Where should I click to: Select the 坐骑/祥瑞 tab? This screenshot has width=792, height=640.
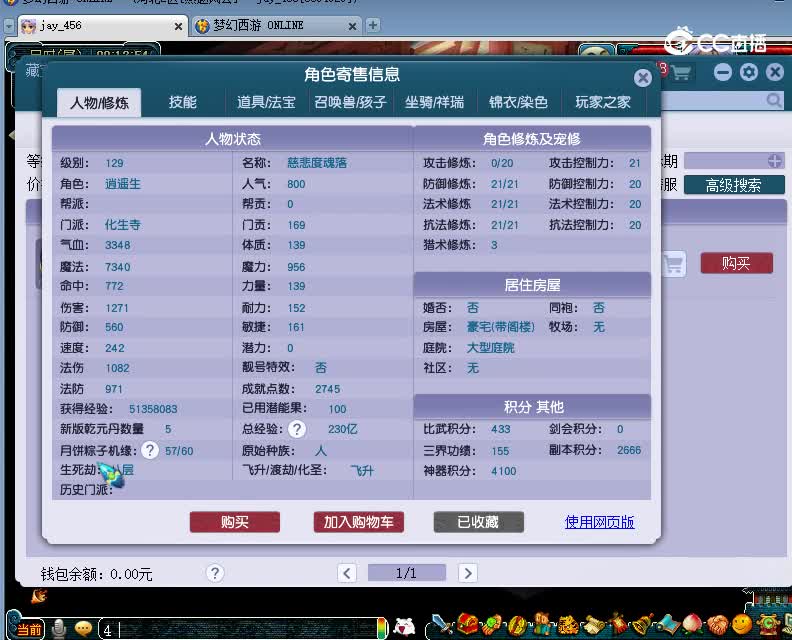click(x=434, y=103)
